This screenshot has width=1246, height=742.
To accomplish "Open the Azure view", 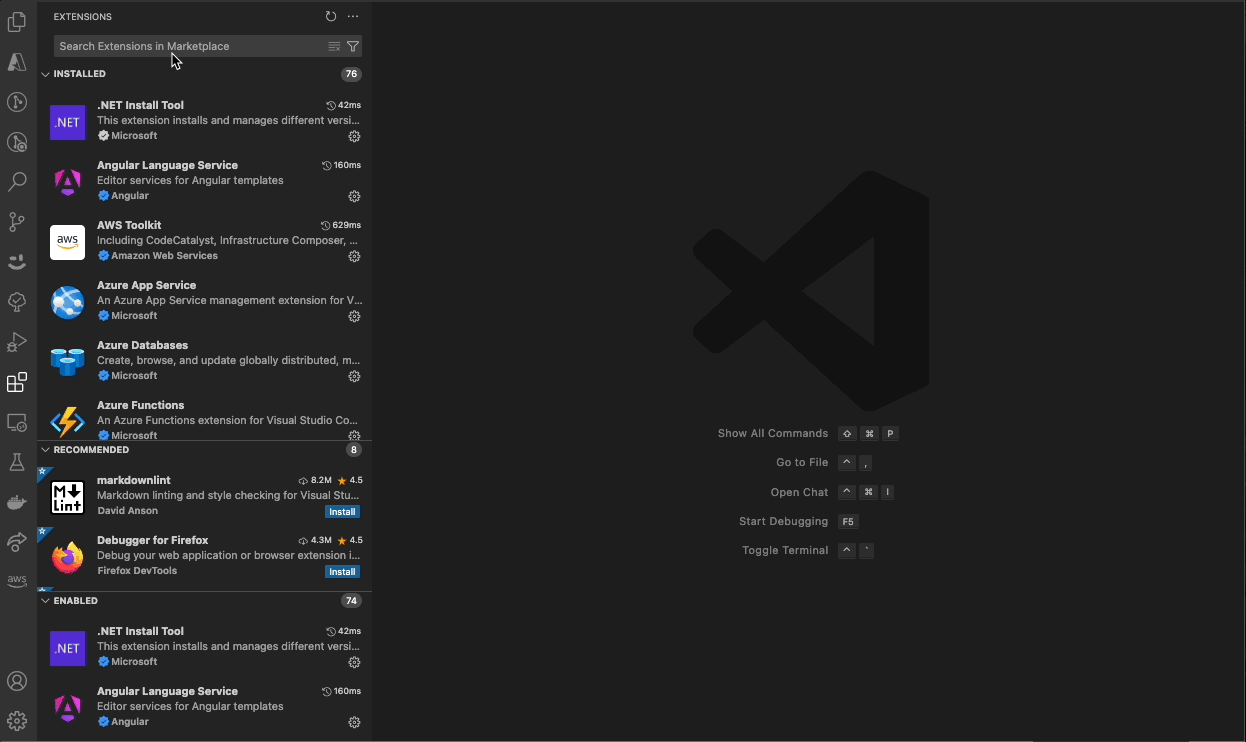I will (16, 62).
